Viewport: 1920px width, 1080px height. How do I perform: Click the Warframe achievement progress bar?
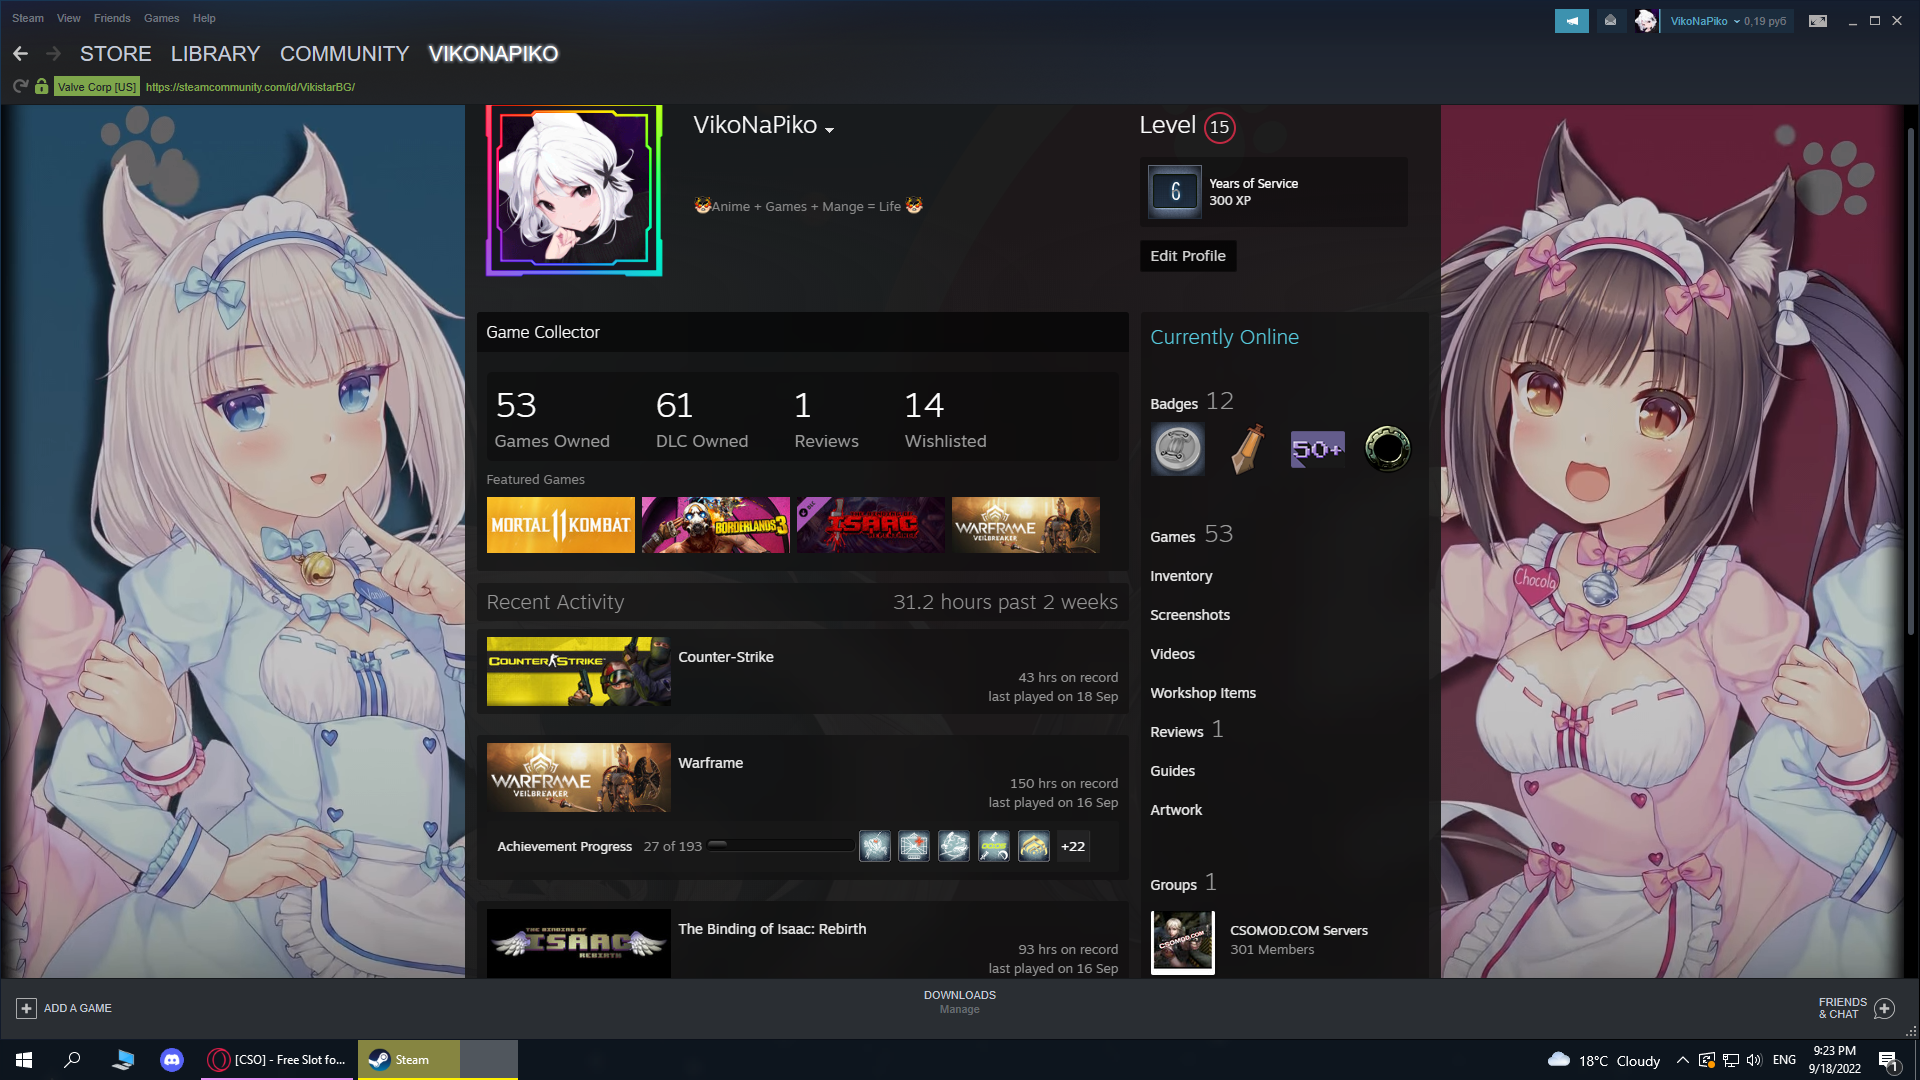tap(780, 846)
